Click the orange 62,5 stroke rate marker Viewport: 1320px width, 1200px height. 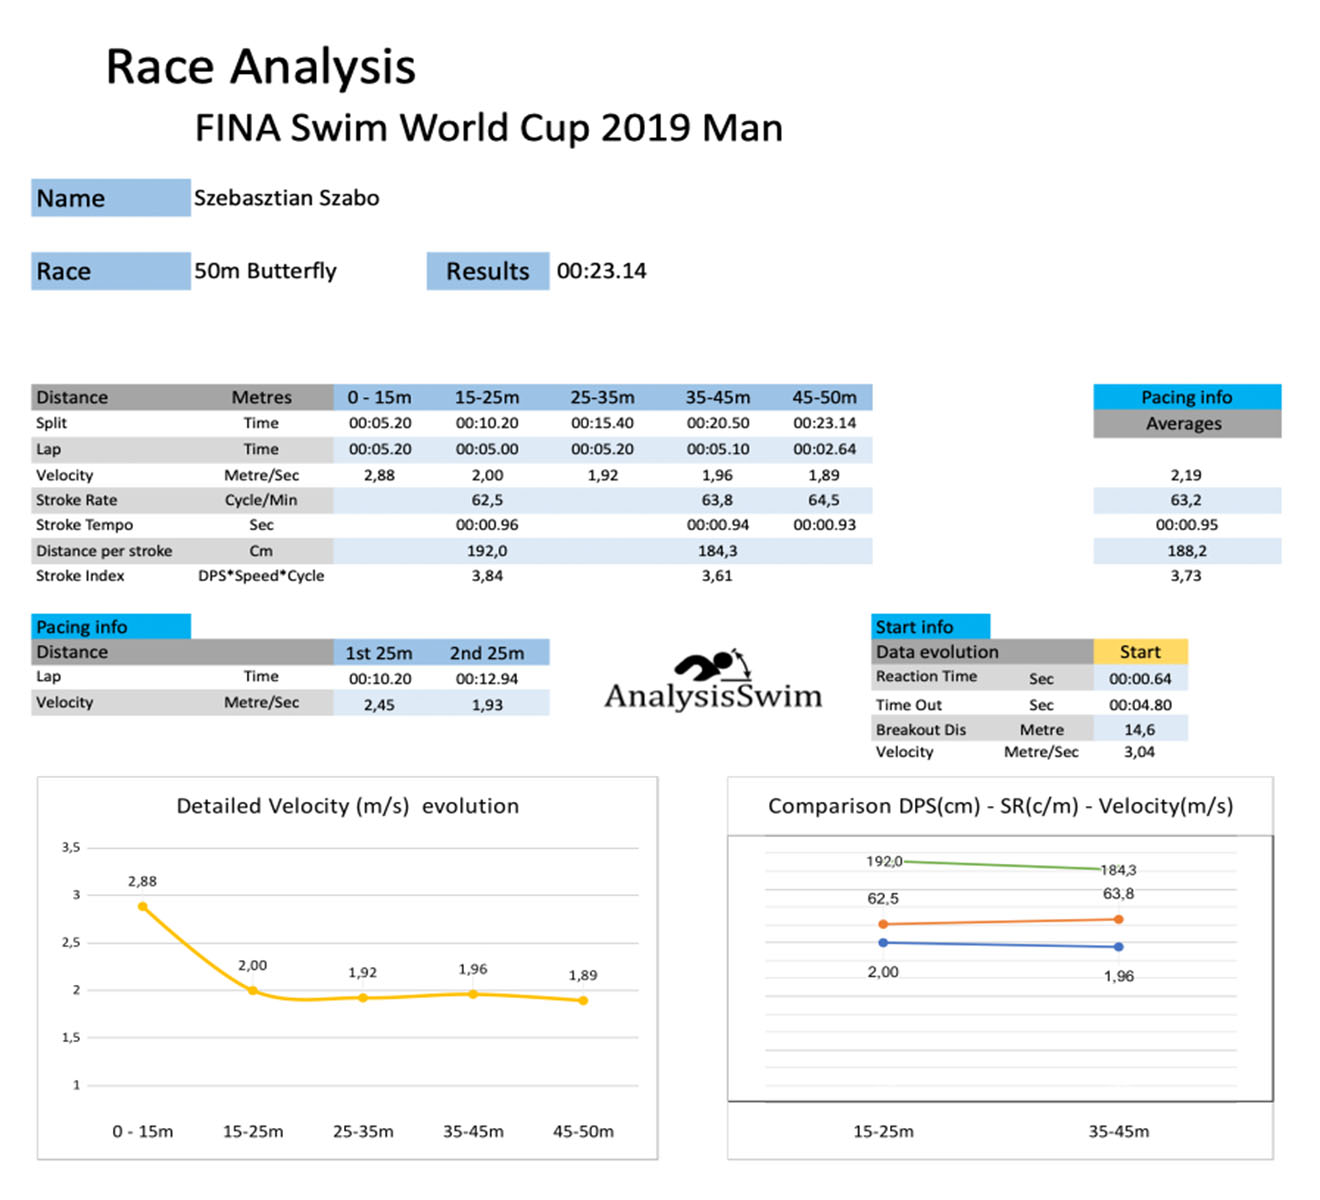pos(883,924)
